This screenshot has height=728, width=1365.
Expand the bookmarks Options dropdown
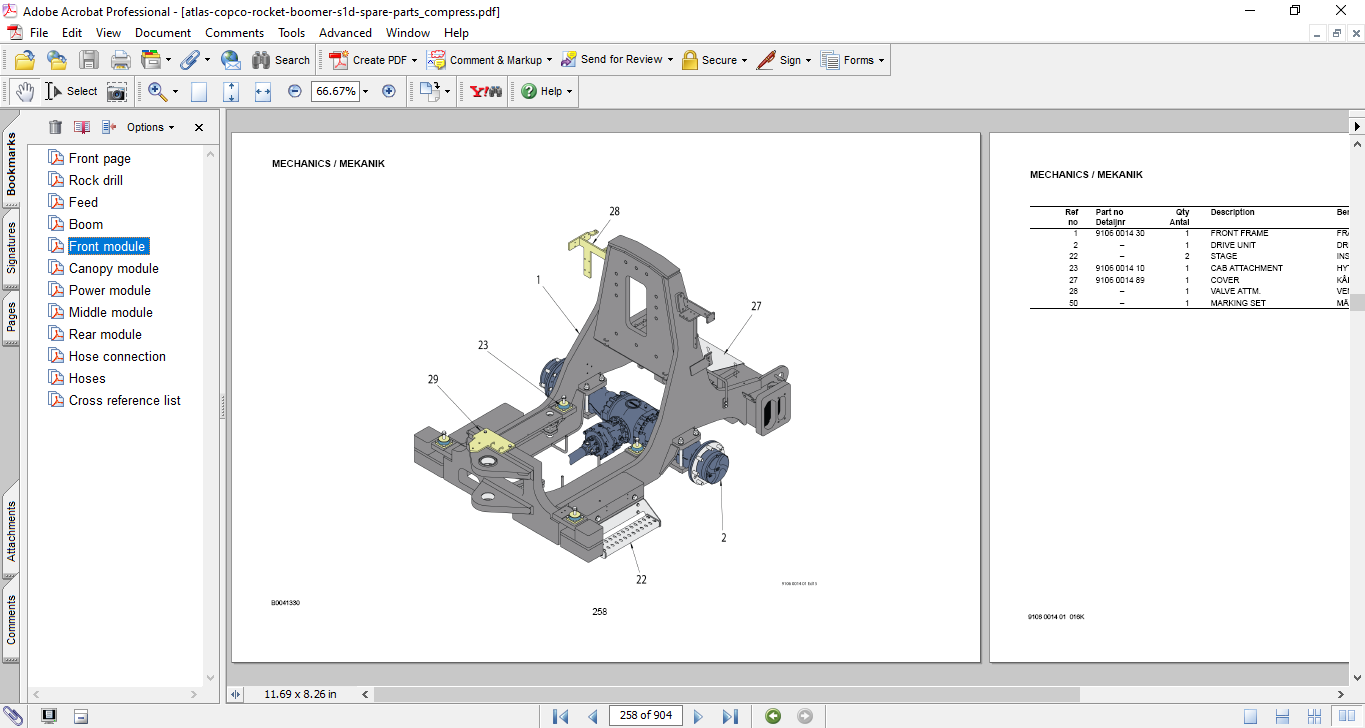[x=150, y=127]
